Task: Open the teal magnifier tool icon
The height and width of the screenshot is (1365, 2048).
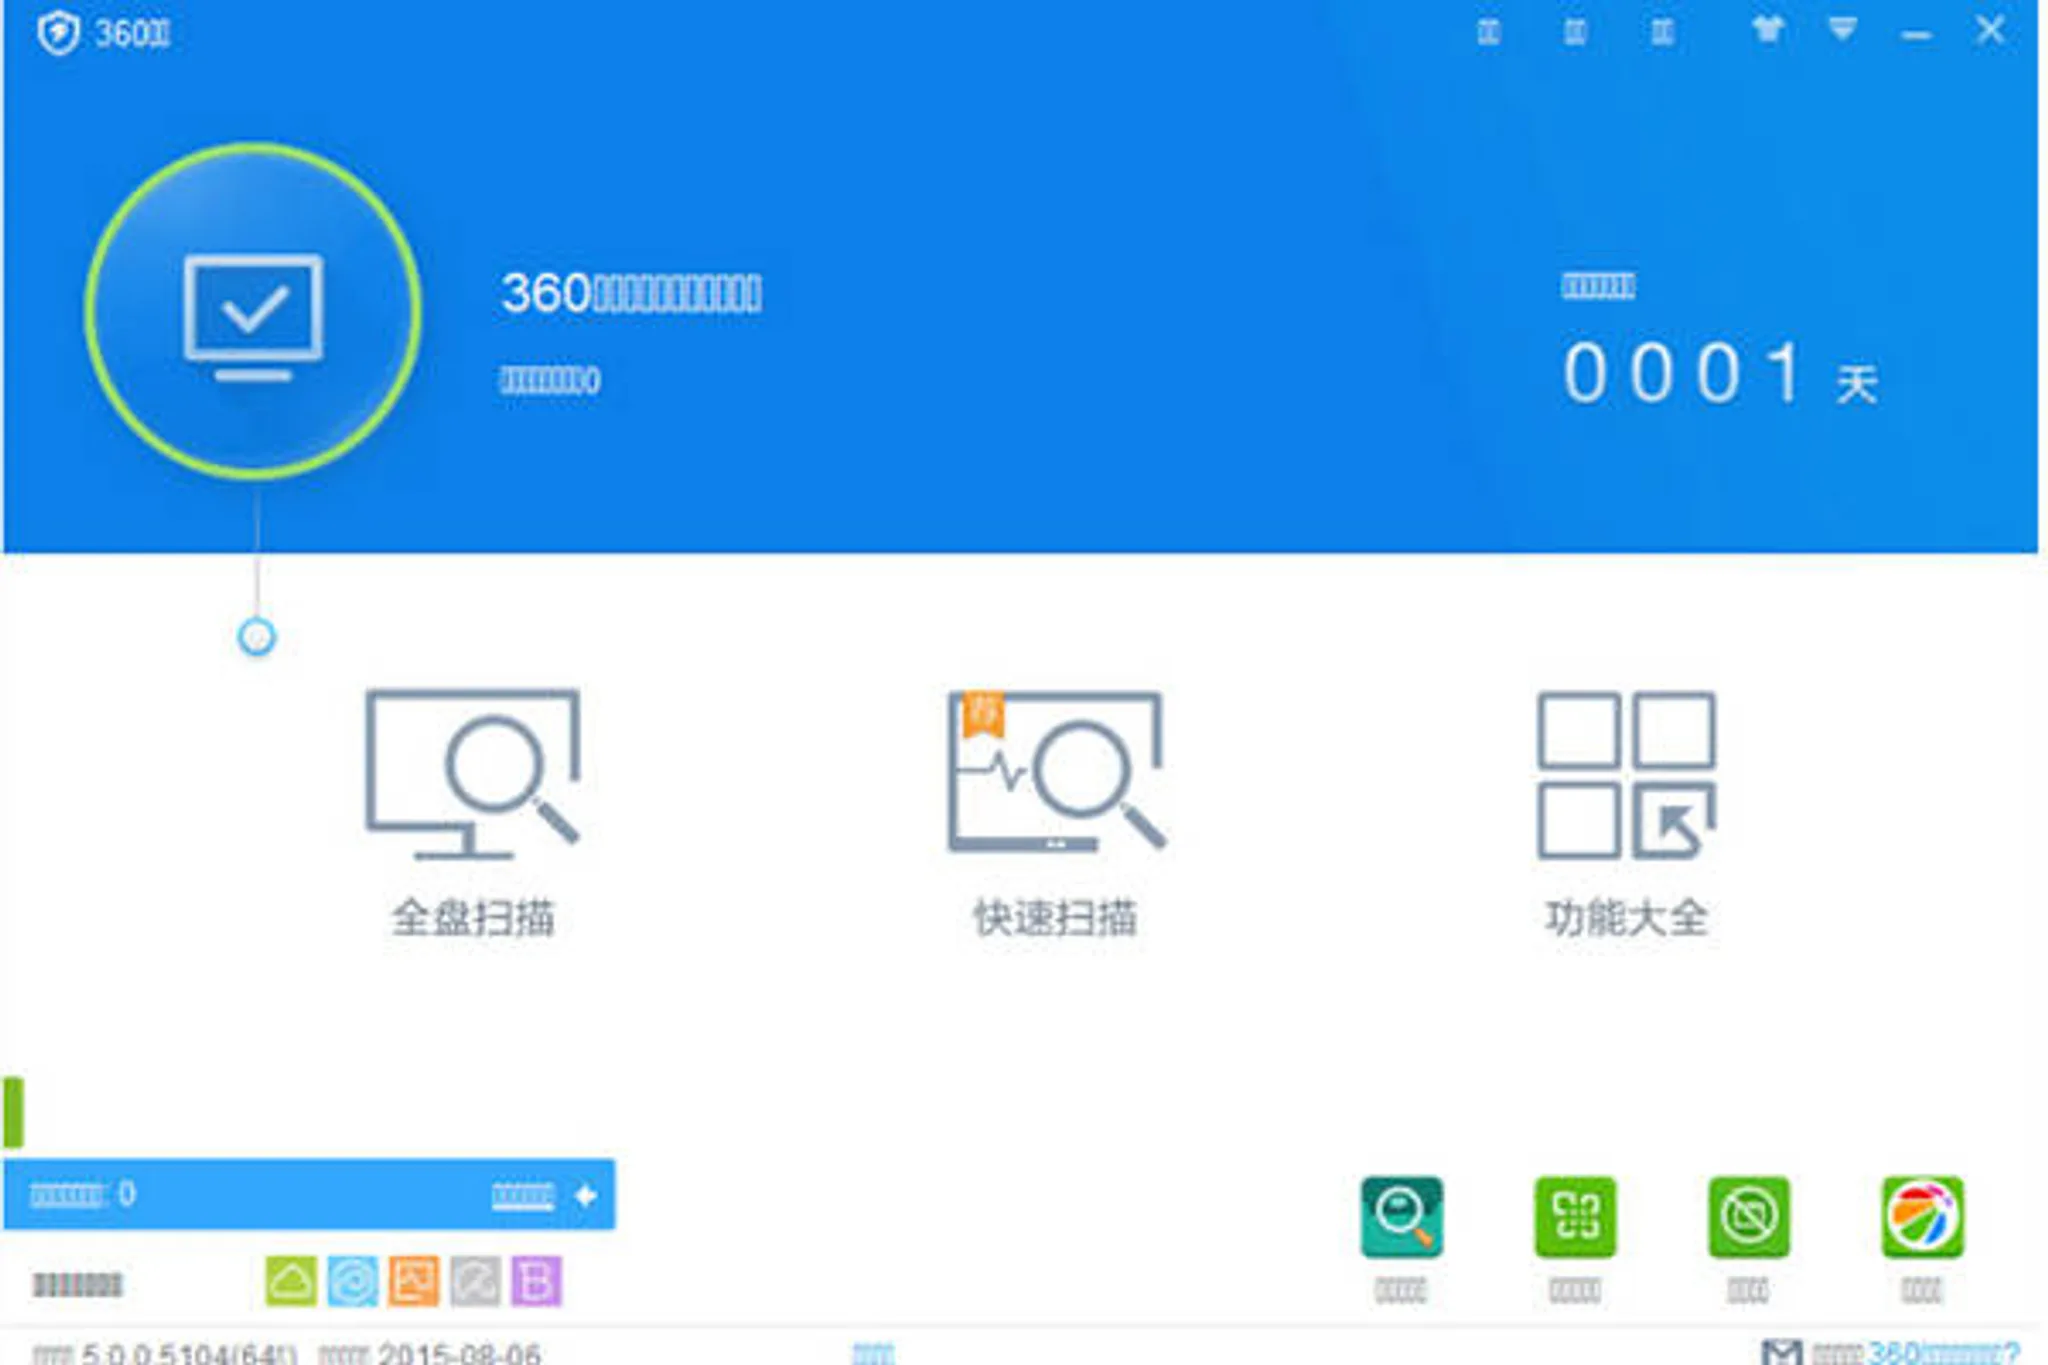Action: tap(1401, 1217)
